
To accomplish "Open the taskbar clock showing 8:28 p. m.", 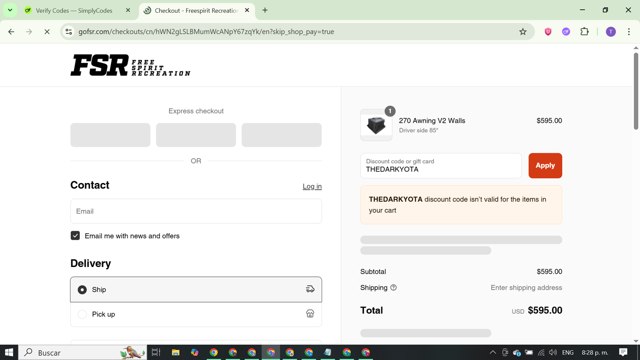I will click(595, 352).
